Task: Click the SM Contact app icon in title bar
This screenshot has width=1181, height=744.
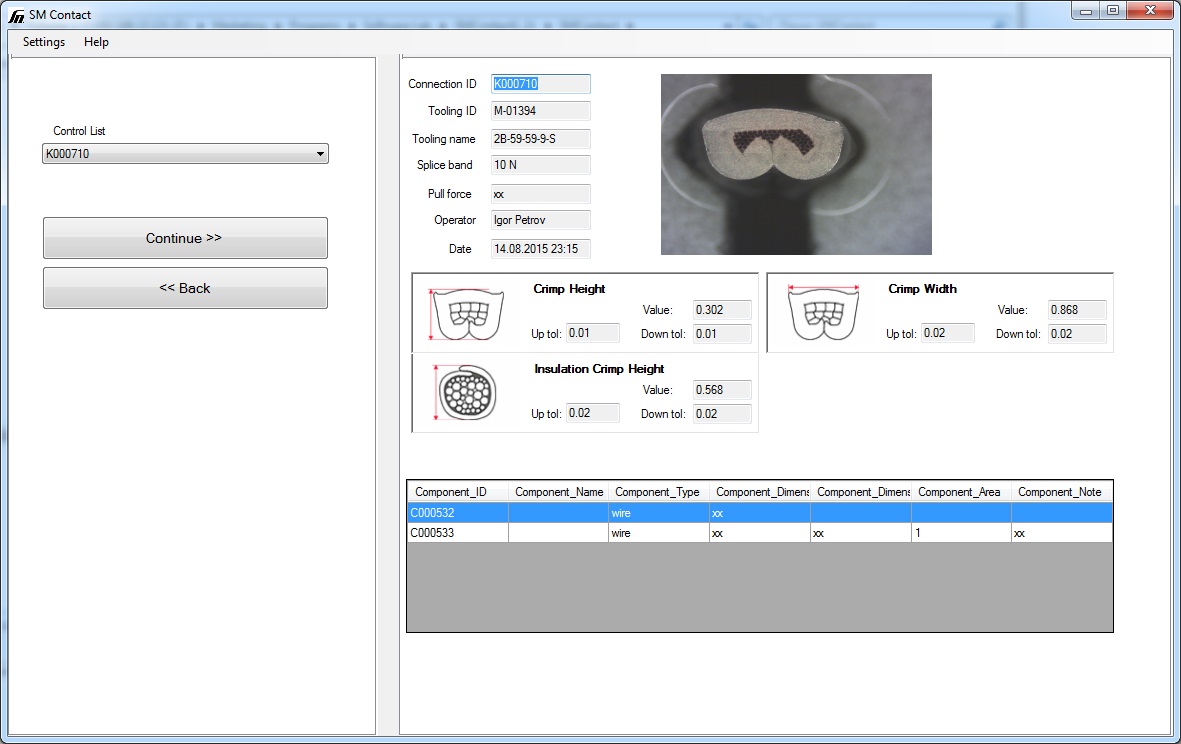Action: 15,14
